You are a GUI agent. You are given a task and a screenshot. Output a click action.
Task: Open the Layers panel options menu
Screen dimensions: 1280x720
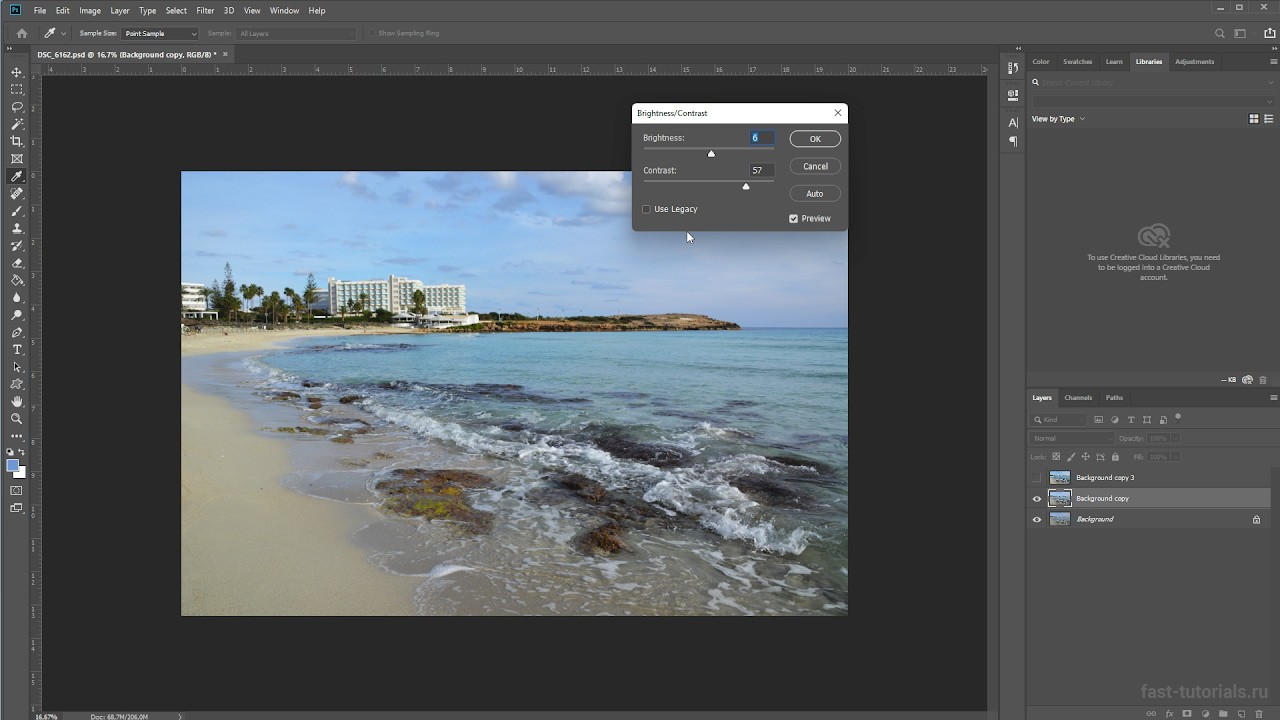1273,398
